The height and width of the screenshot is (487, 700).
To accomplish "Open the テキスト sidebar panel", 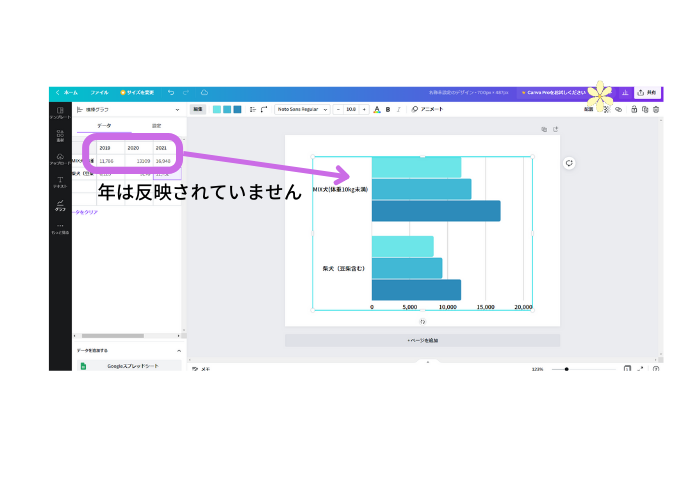I will (x=60, y=182).
